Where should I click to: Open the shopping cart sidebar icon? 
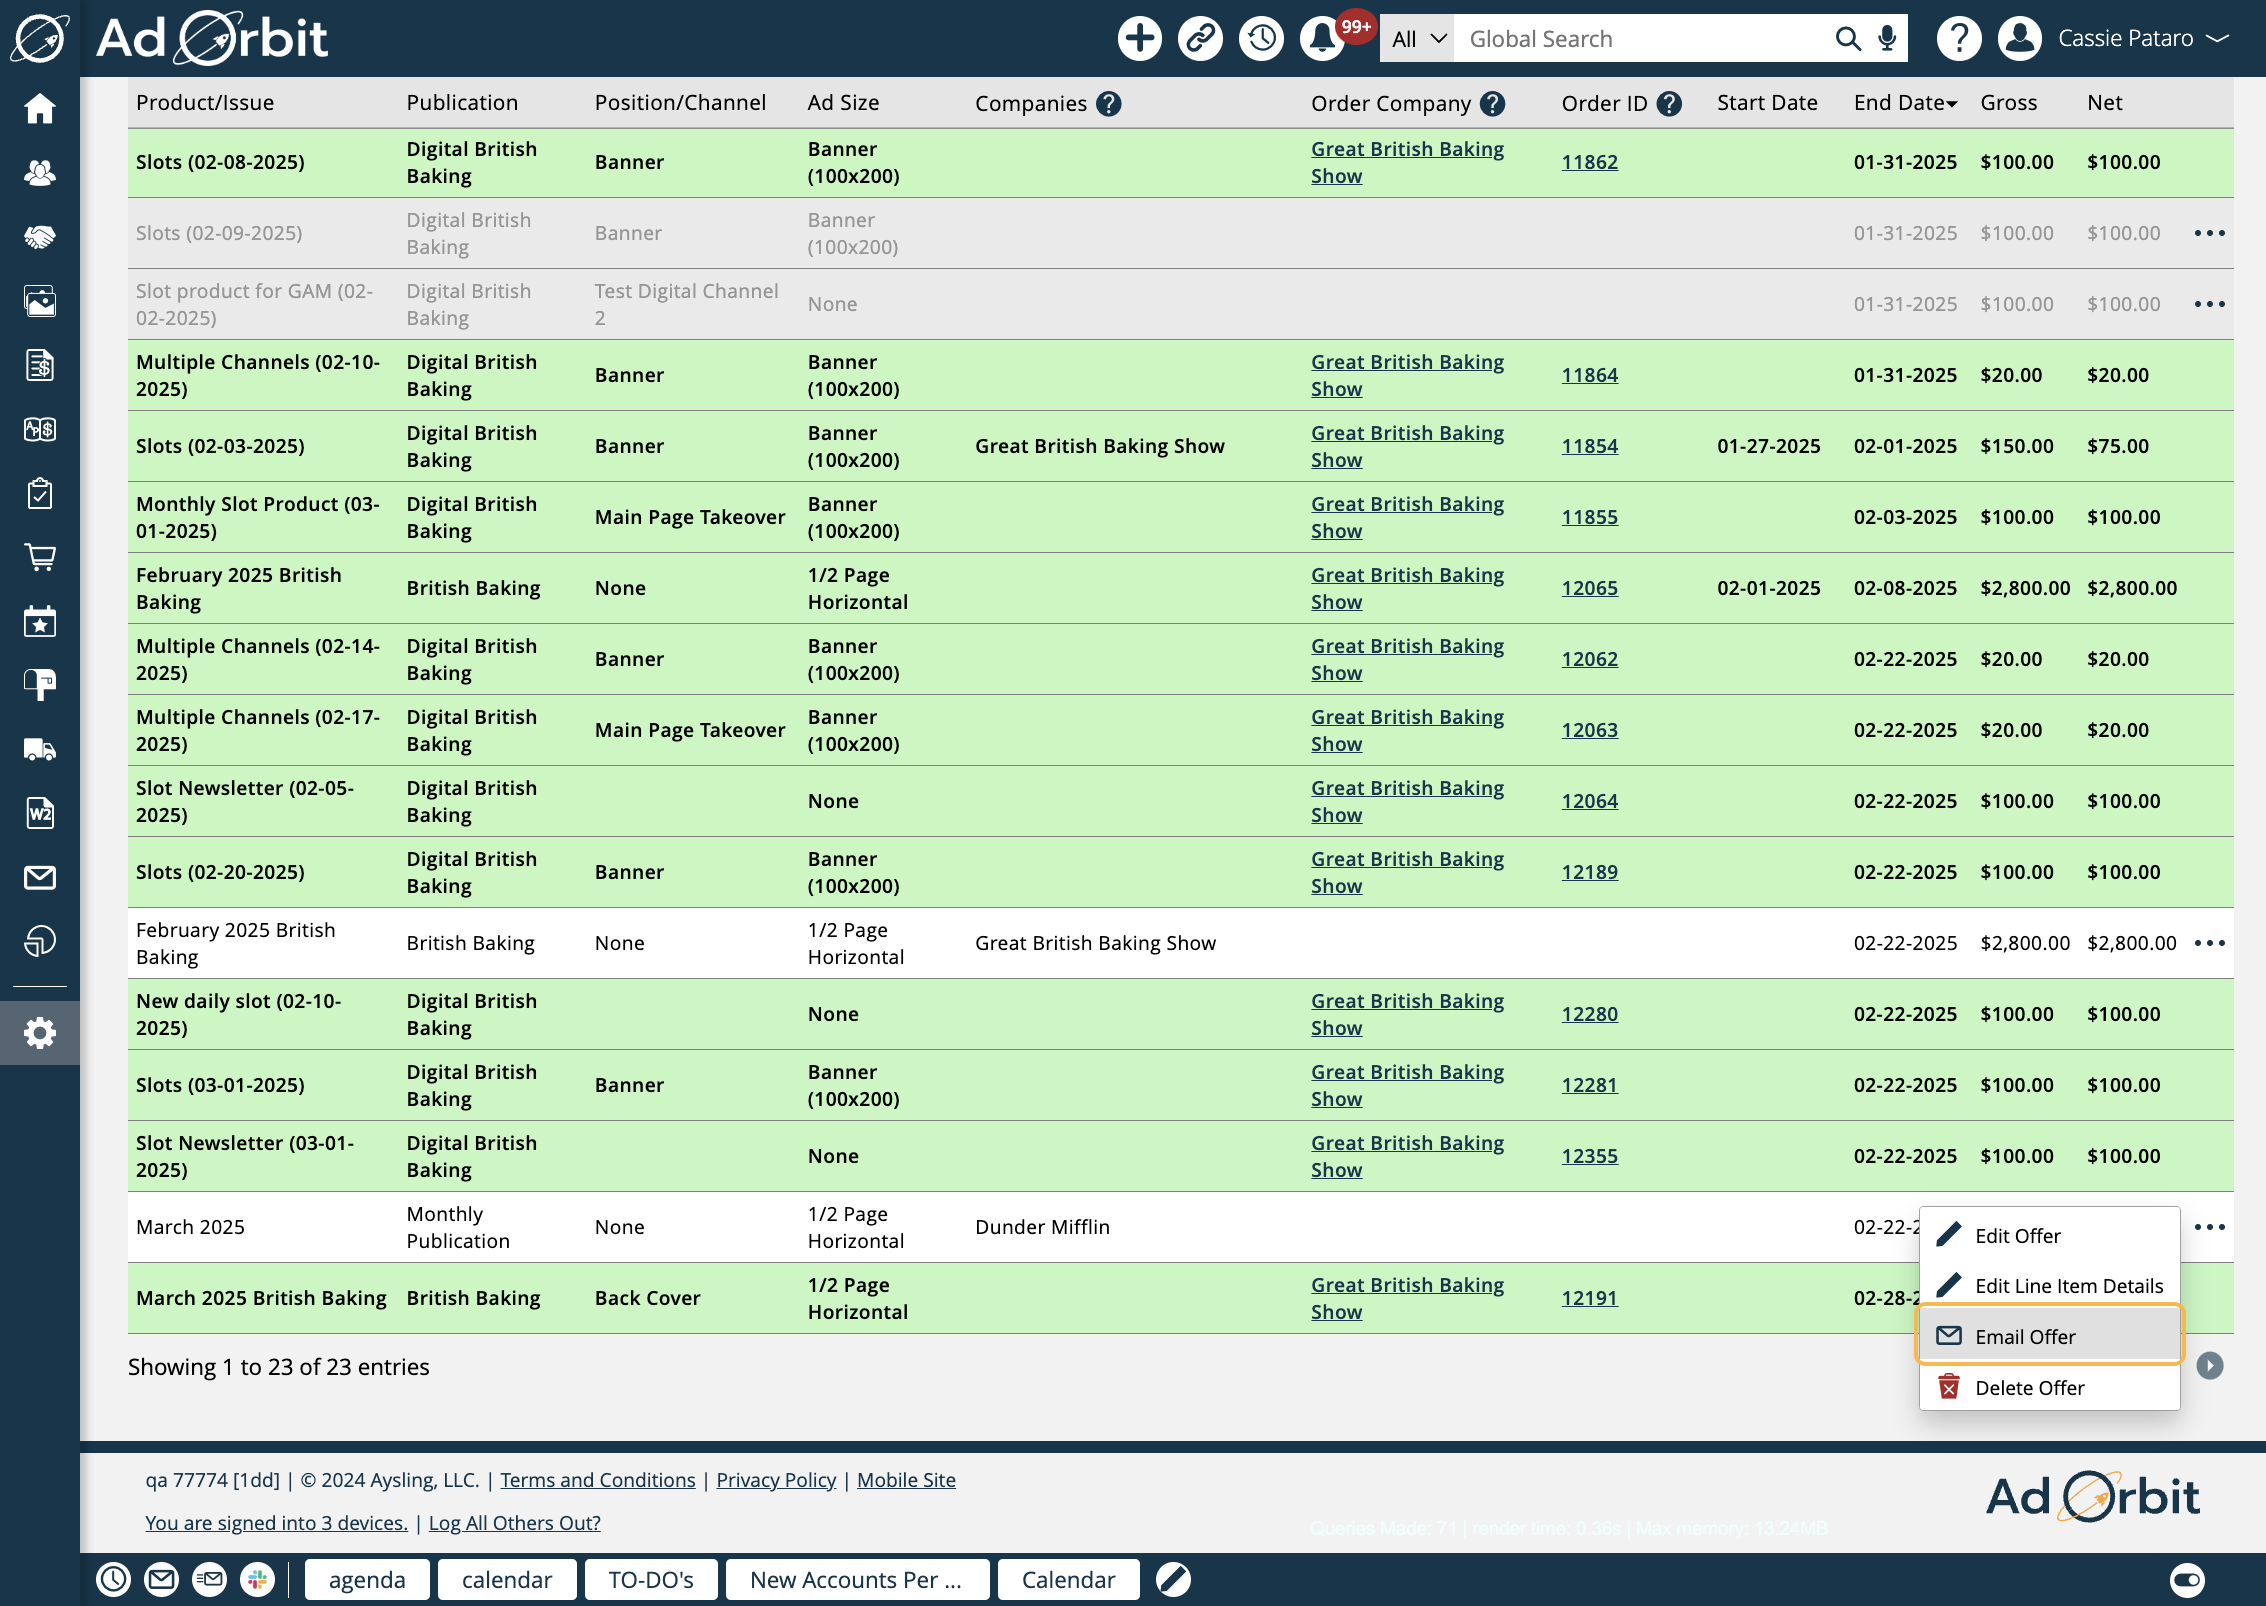coord(40,557)
